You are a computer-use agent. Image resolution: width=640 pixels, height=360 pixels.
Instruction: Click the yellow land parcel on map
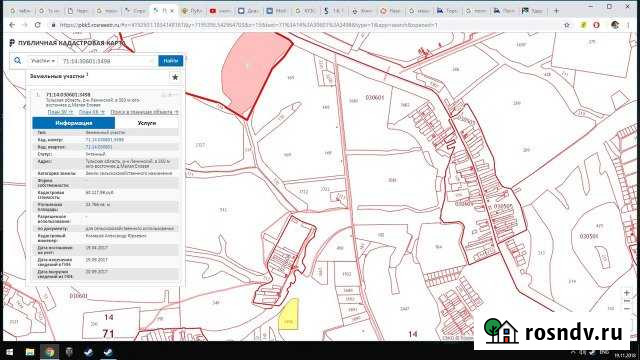click(289, 314)
